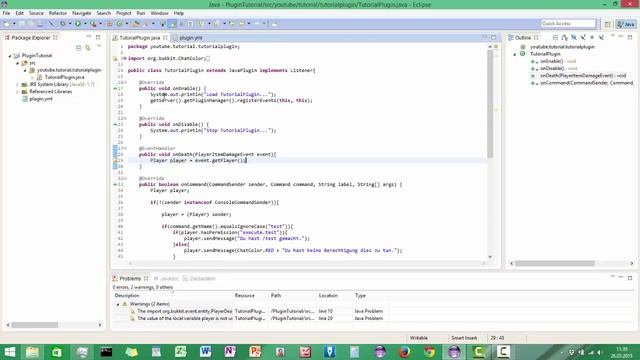Close the TutorialPlugin.java editor tab
The width and height of the screenshot is (640, 360).
point(165,38)
